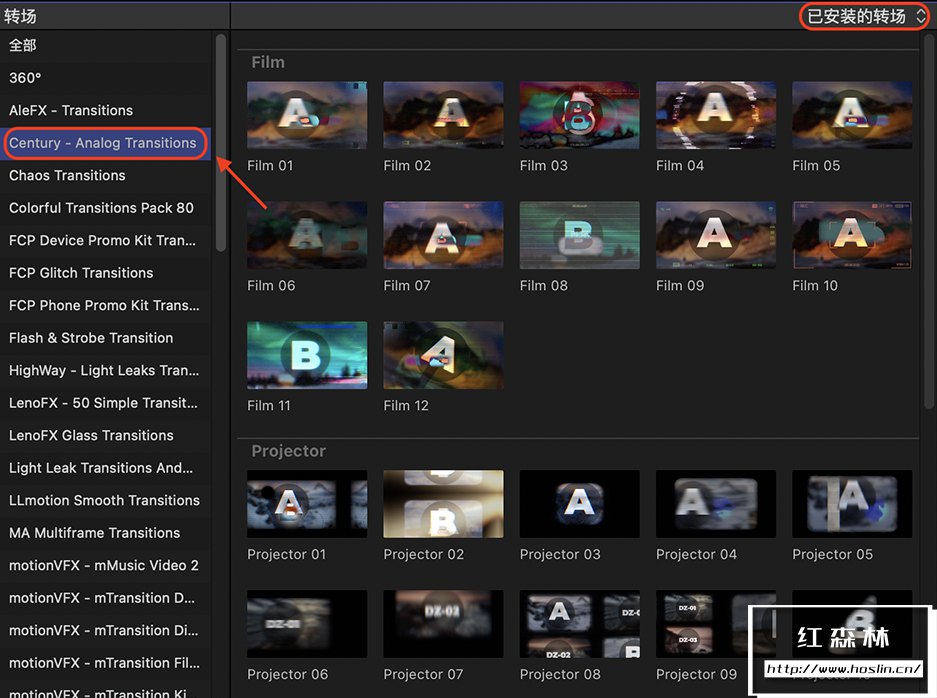Select the Projector 09 transition thumbnail
This screenshot has height=698, width=937.
(716, 624)
